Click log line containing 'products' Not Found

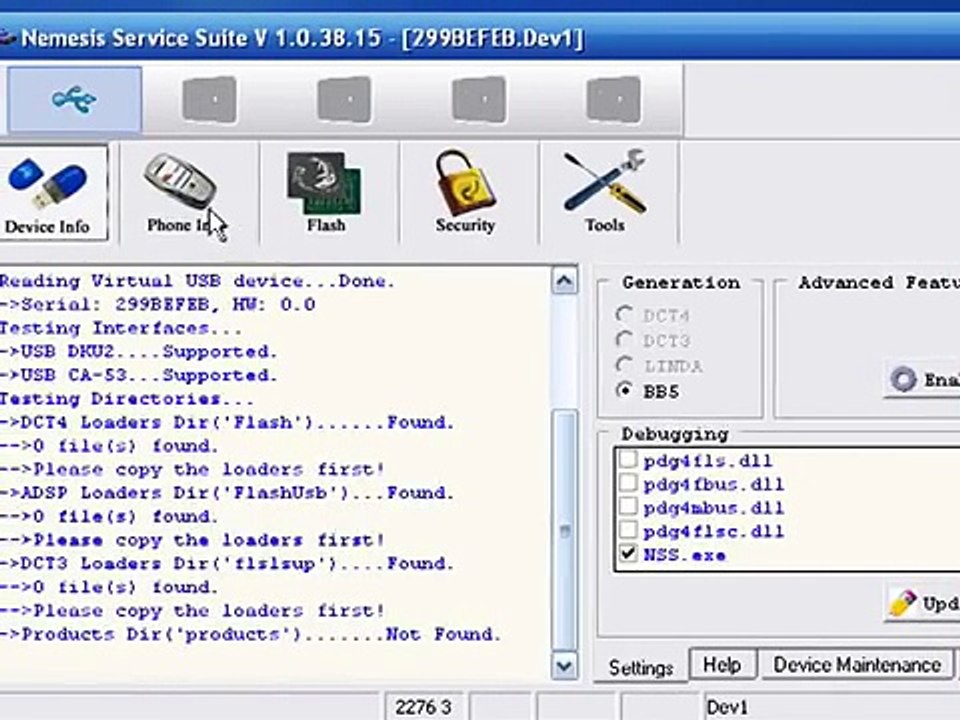tap(250, 634)
